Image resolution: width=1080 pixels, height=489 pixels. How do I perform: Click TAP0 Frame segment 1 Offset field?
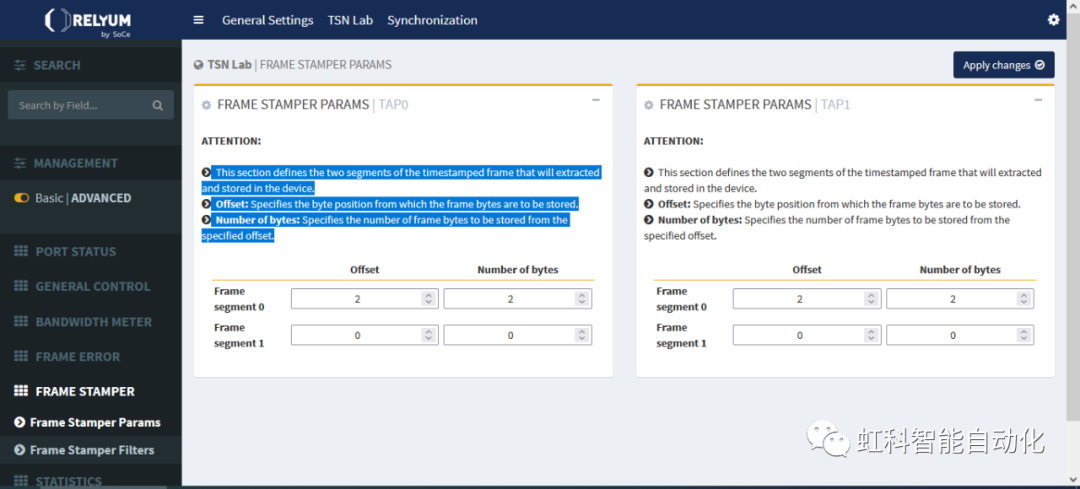point(364,335)
